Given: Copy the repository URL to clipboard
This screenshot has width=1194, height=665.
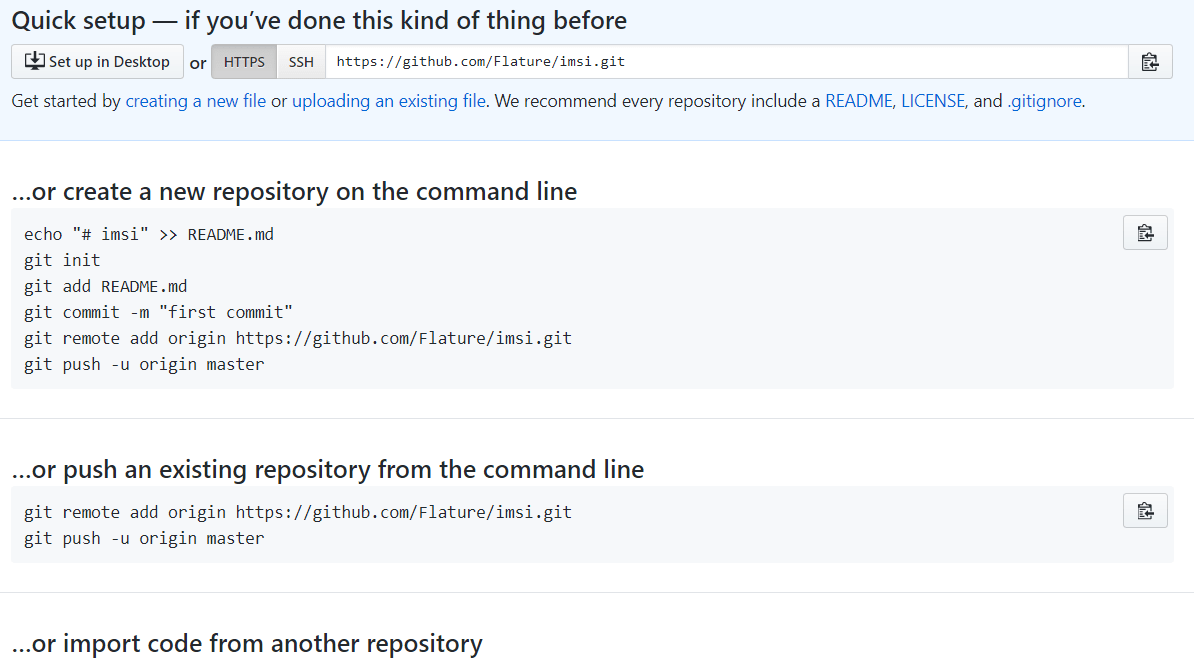Looking at the screenshot, I should click(1150, 61).
